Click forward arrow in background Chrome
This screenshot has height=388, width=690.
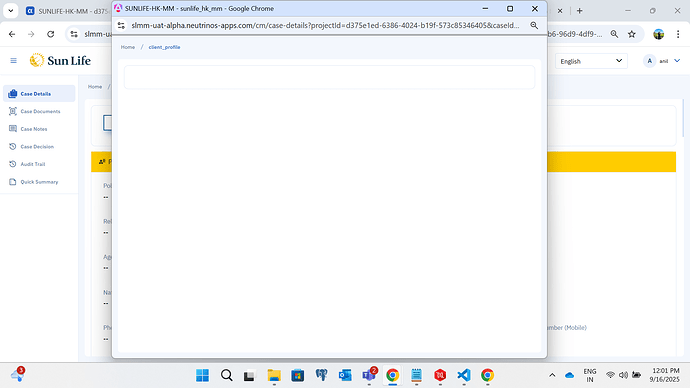(x=31, y=34)
